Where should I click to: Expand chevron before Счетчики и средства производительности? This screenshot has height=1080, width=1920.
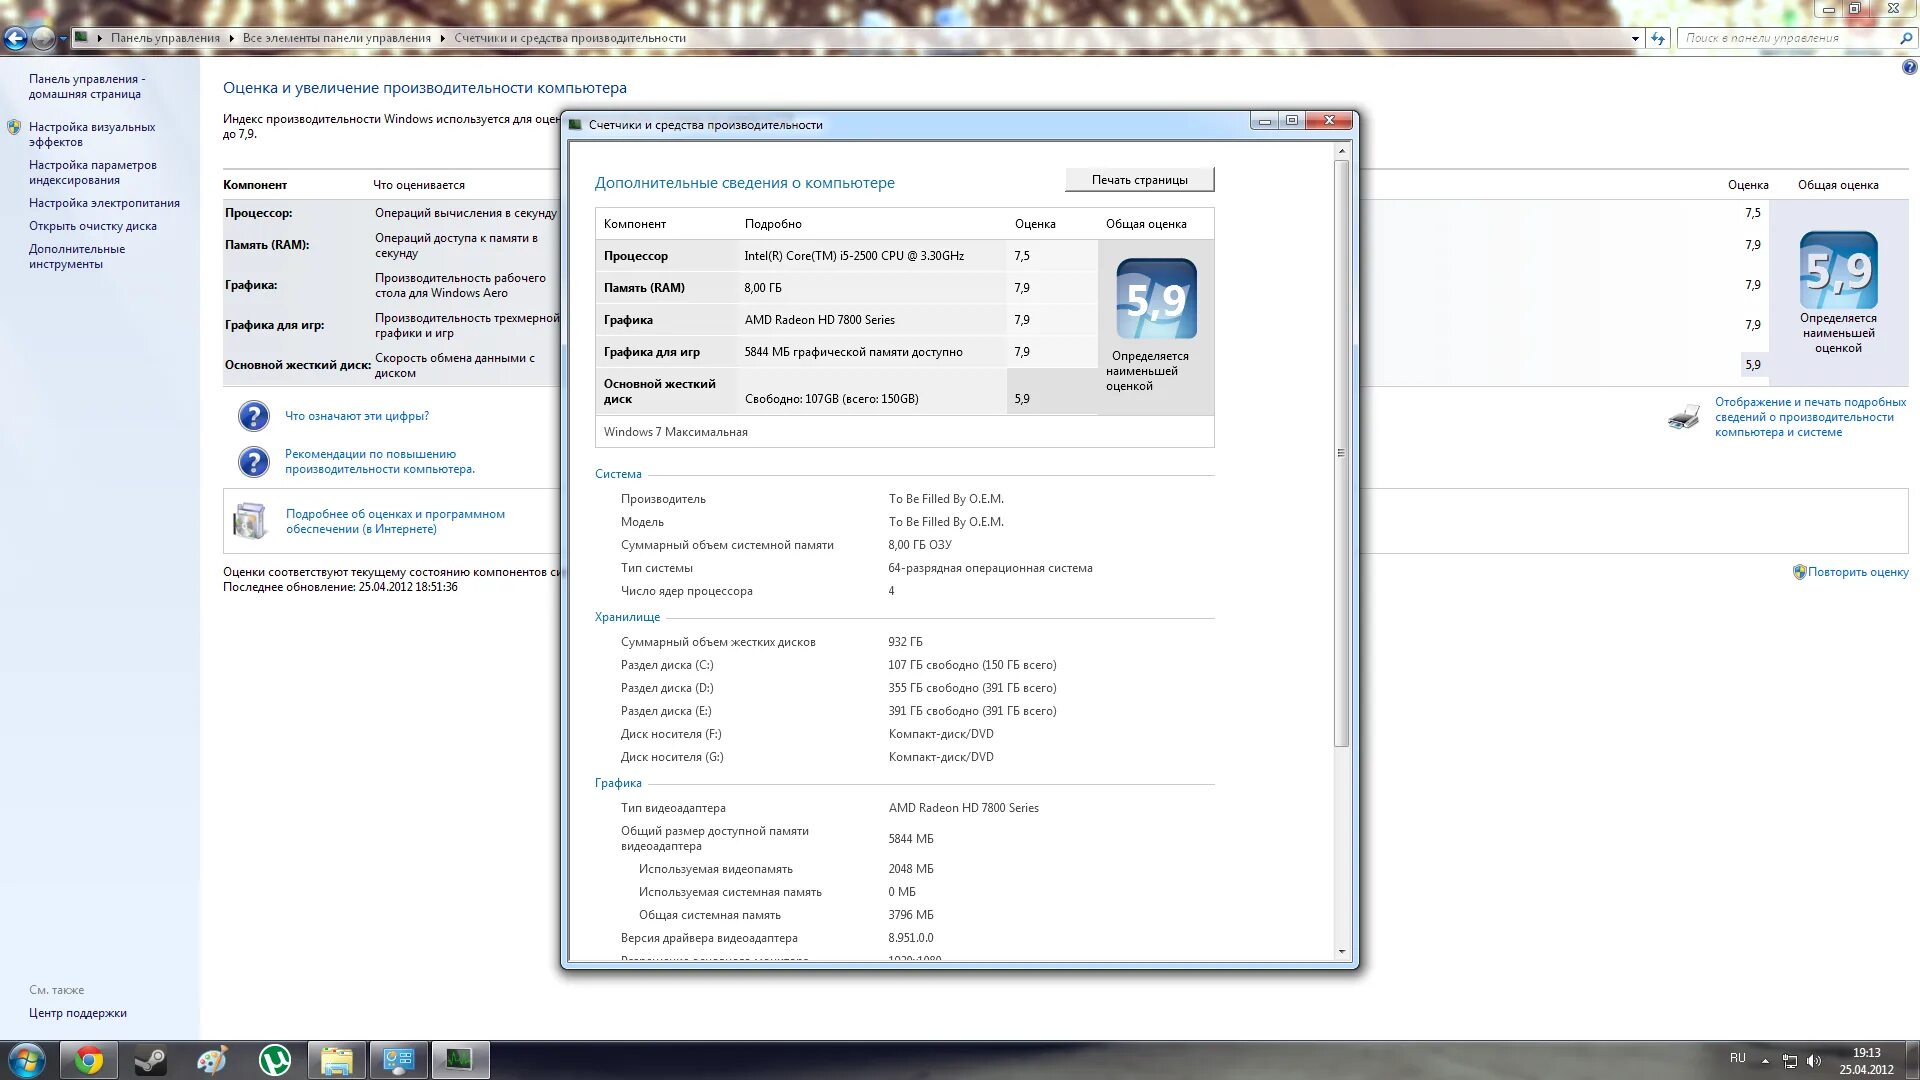pos(443,38)
